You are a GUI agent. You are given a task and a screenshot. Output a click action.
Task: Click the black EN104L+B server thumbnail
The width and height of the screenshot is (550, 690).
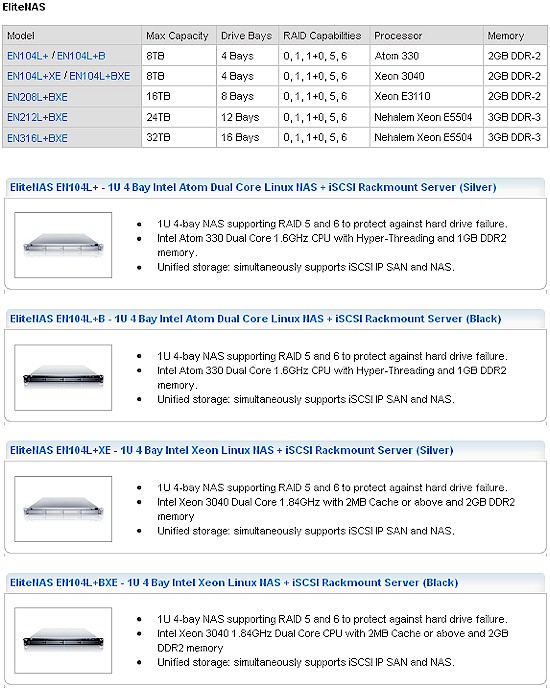[63, 378]
